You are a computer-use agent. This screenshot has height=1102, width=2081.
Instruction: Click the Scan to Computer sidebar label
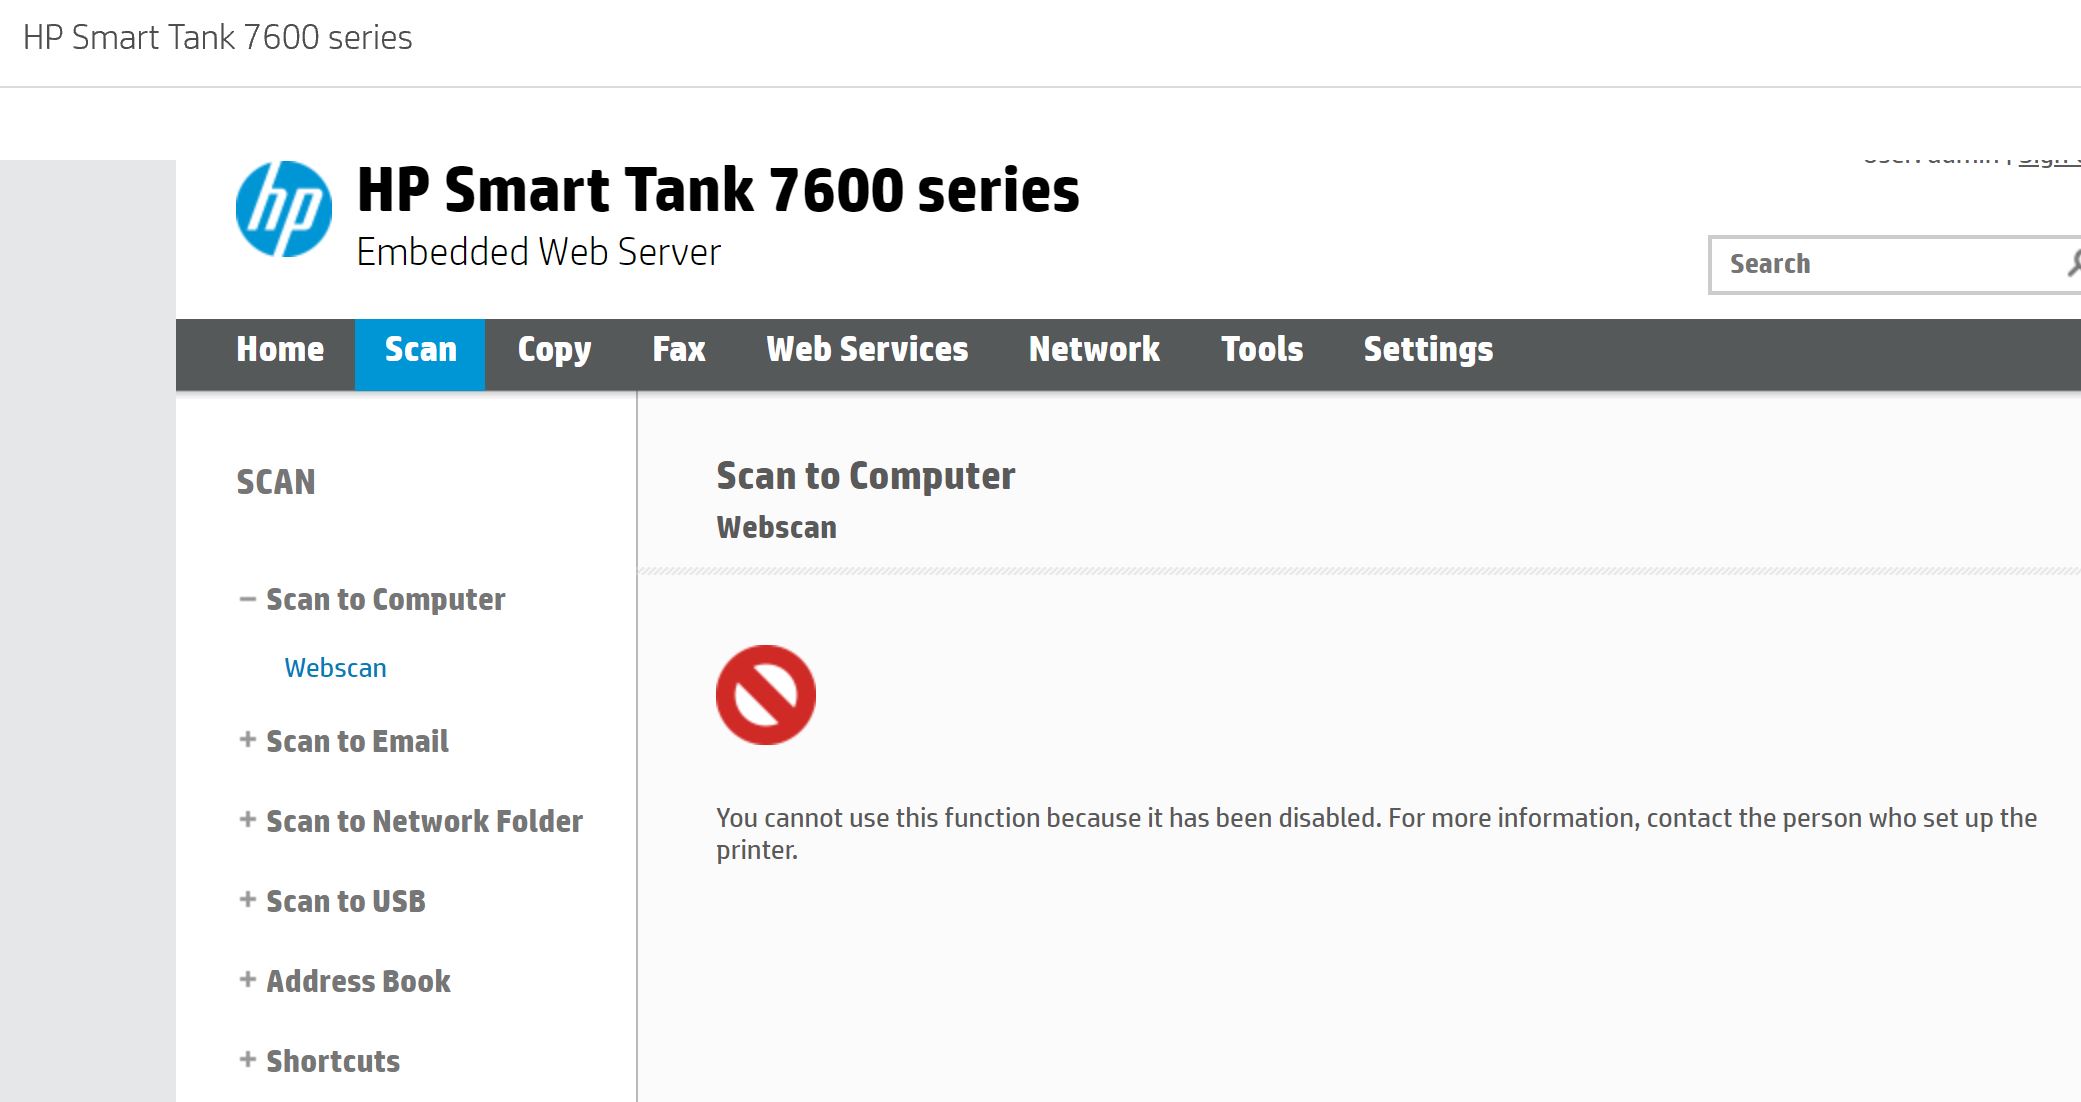(385, 600)
